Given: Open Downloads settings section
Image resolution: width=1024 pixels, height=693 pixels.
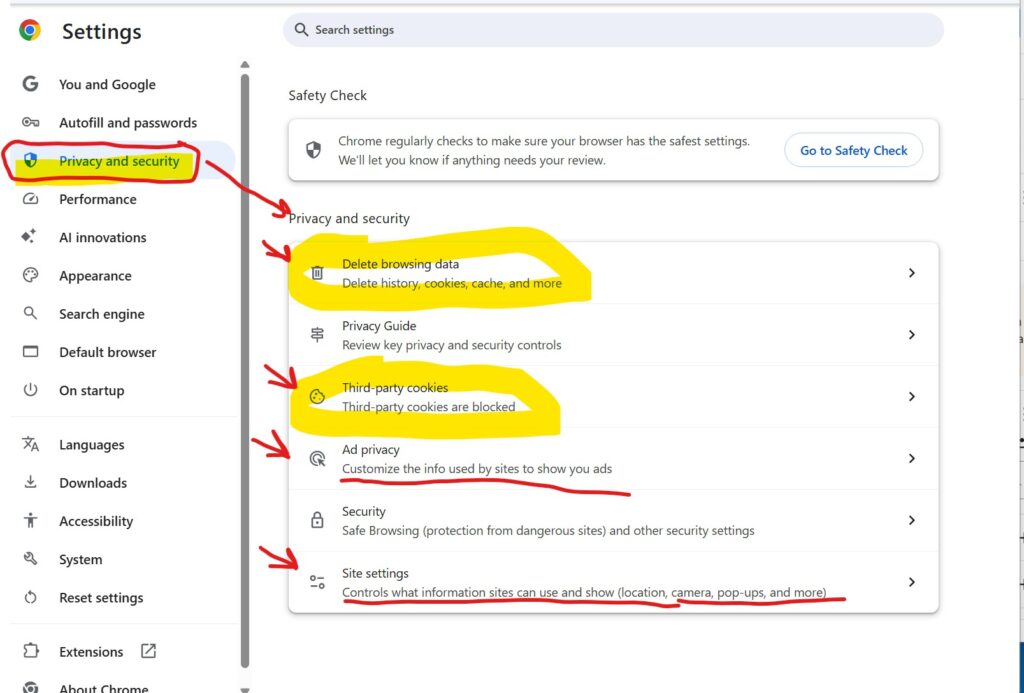Looking at the screenshot, I should pos(93,483).
